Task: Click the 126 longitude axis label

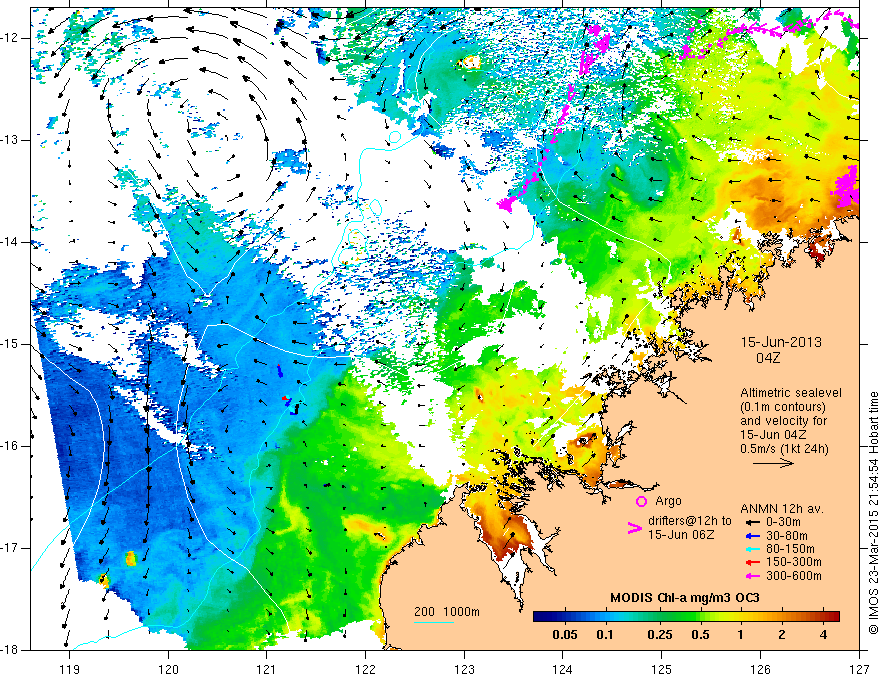Action: (x=760, y=669)
